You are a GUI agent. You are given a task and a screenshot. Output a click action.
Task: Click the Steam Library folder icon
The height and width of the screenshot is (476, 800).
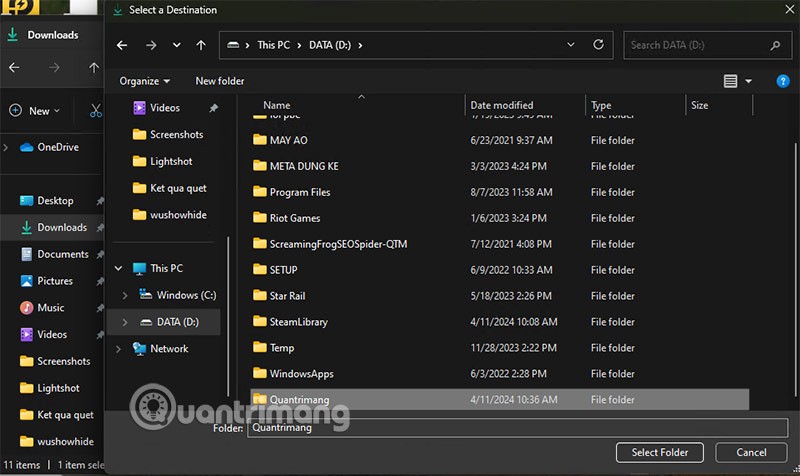pos(259,322)
